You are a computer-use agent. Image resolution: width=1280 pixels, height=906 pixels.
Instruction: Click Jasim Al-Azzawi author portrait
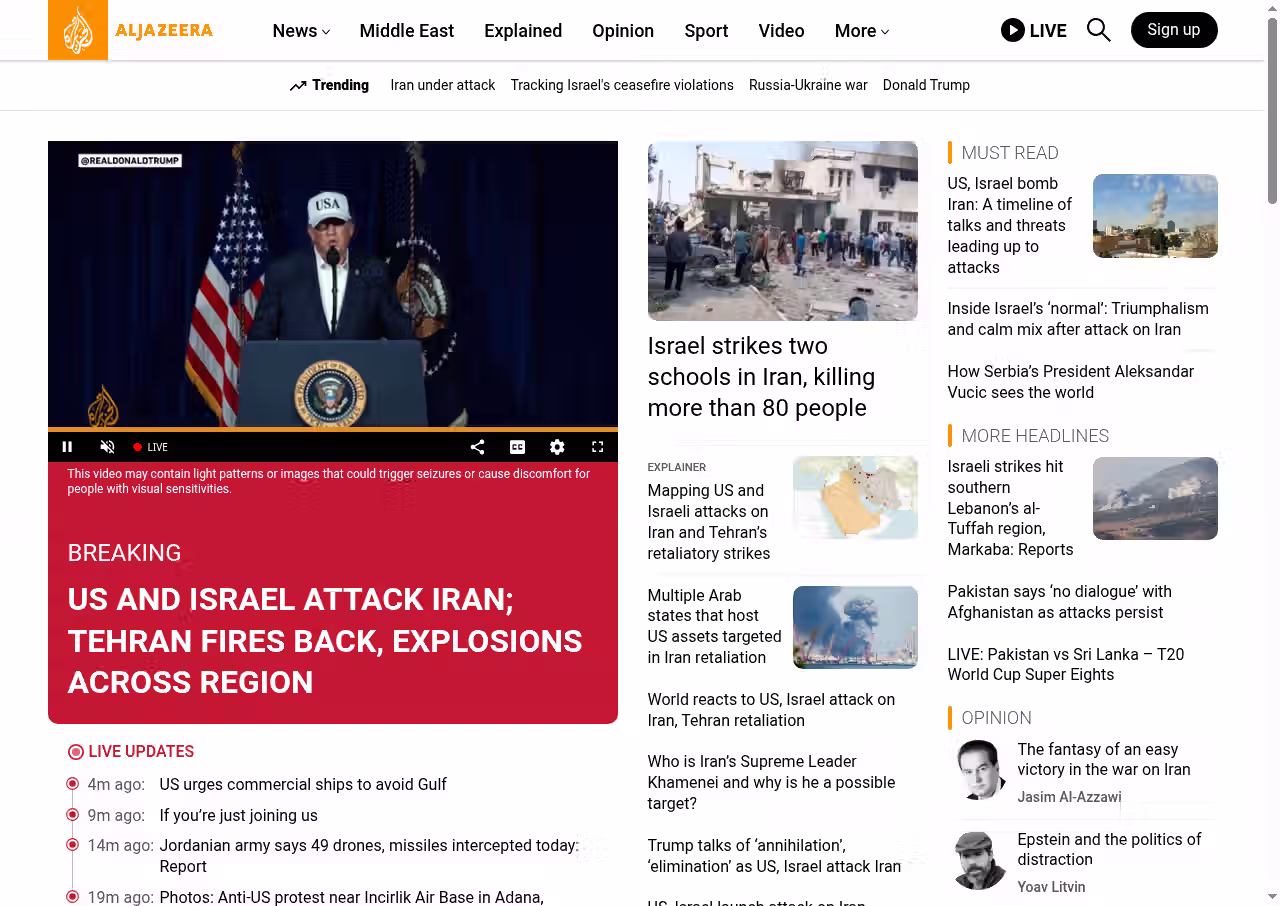coord(978,770)
